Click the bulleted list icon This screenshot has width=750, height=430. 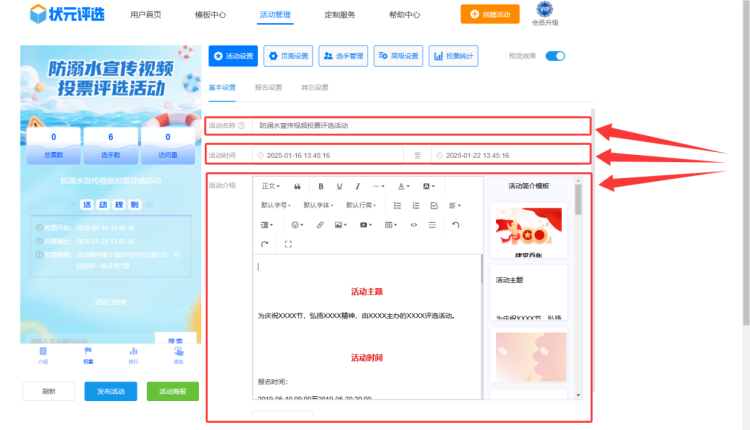[x=398, y=205]
